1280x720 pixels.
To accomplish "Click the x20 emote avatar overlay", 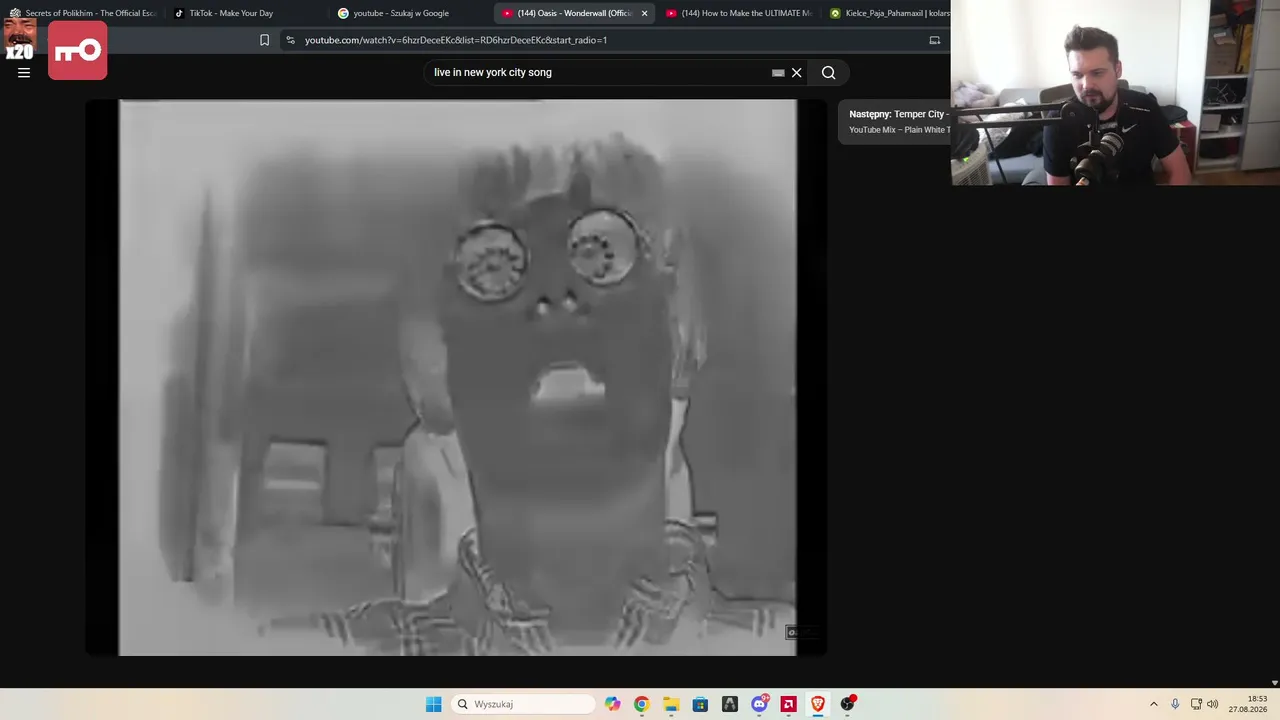I will tap(20, 40).
